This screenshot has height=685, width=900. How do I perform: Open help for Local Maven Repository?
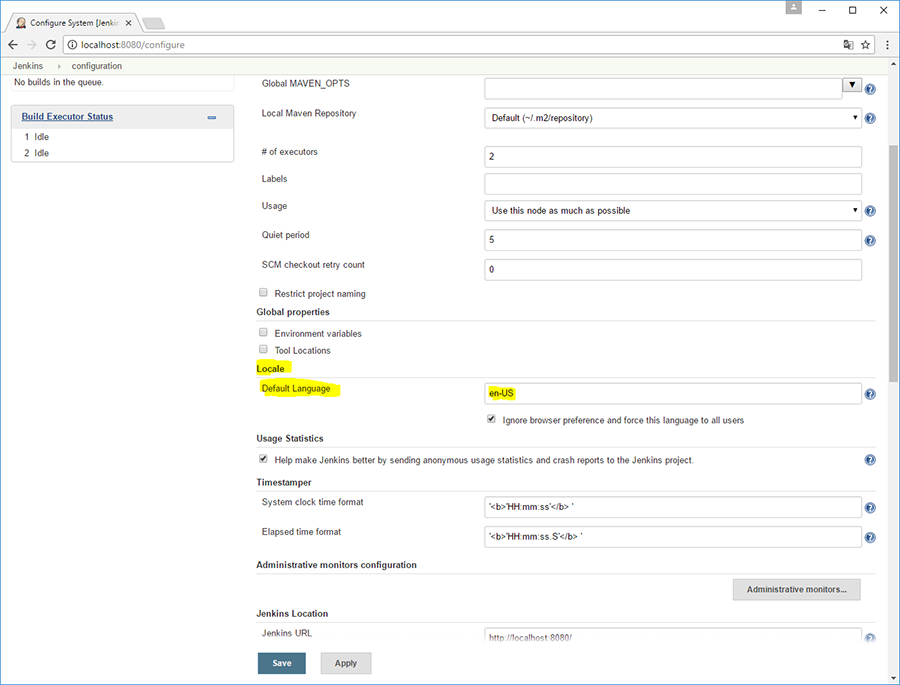click(x=870, y=118)
